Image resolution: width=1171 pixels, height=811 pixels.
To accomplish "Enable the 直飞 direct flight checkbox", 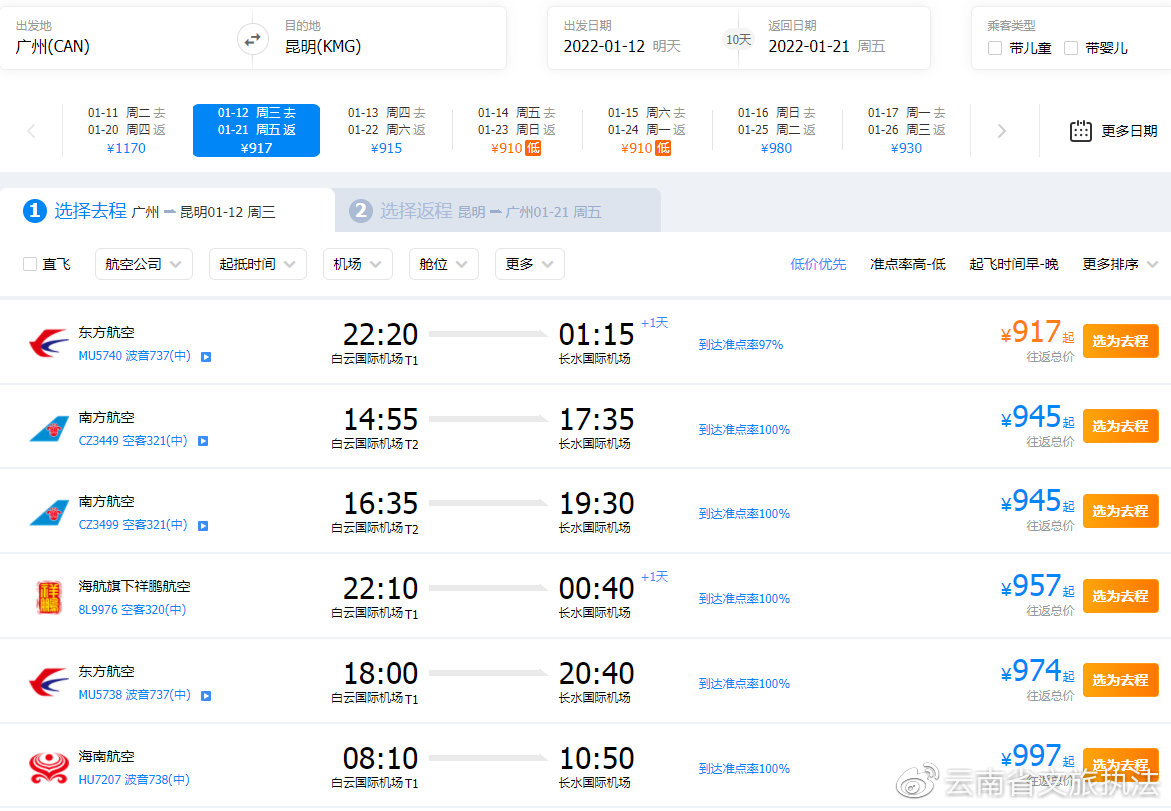I will 29,263.
